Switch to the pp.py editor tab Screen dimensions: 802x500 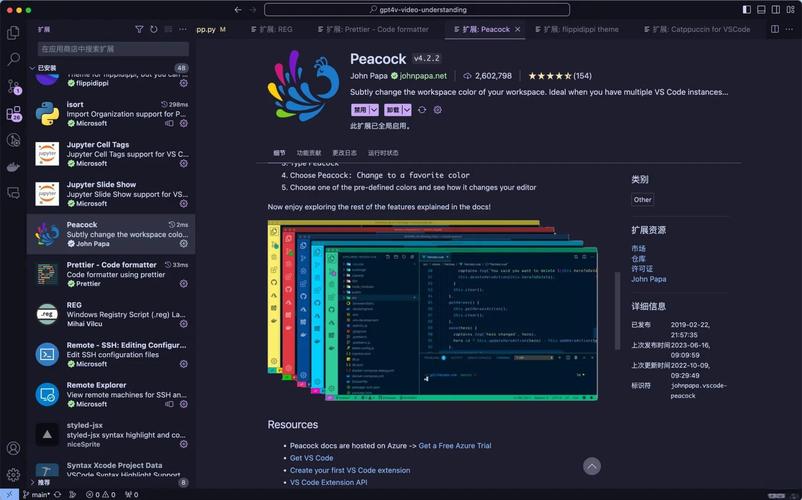click(211, 30)
